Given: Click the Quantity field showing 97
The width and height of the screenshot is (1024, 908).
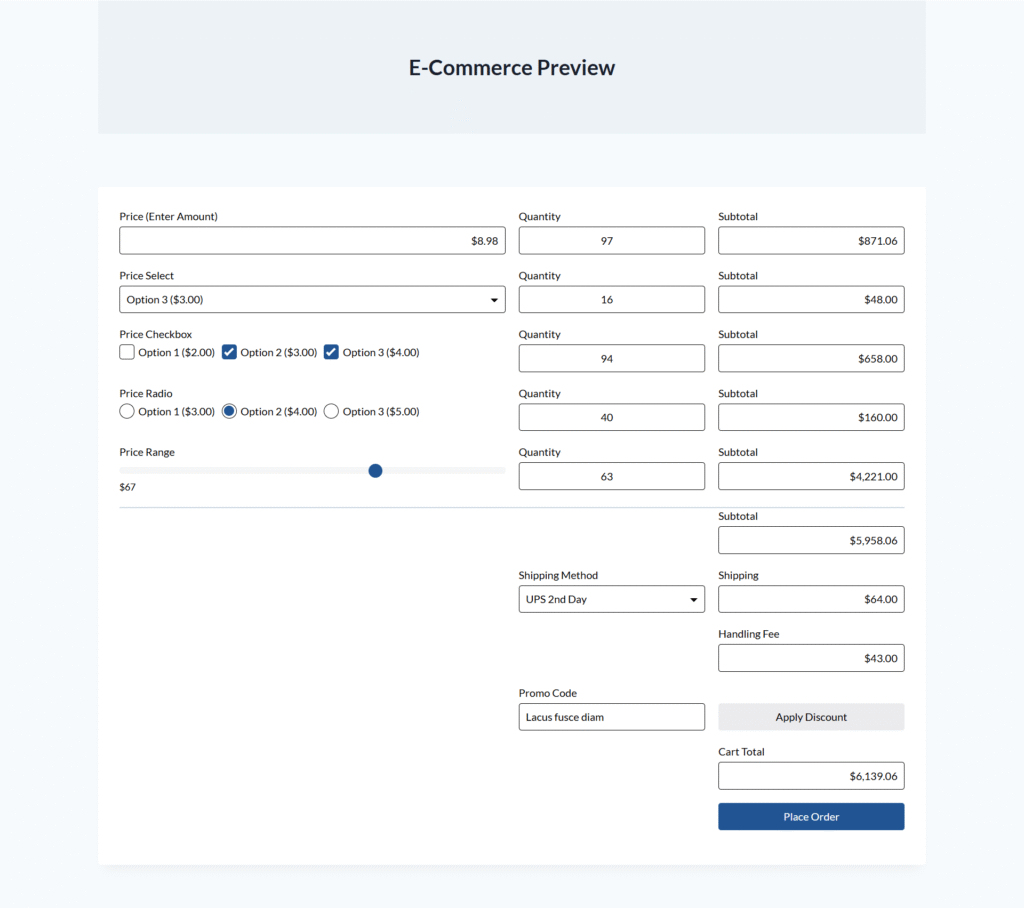Looking at the screenshot, I should 611,240.
